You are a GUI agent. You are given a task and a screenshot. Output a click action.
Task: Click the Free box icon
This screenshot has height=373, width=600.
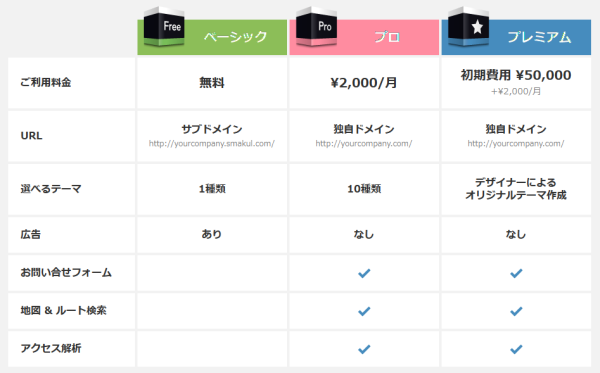(x=164, y=27)
